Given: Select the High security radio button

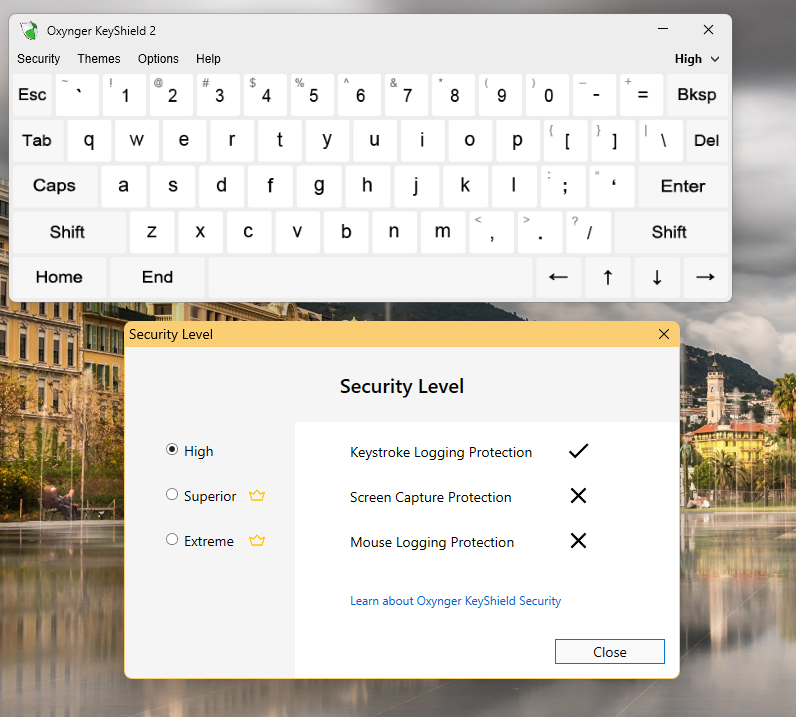Looking at the screenshot, I should pyautogui.click(x=172, y=451).
